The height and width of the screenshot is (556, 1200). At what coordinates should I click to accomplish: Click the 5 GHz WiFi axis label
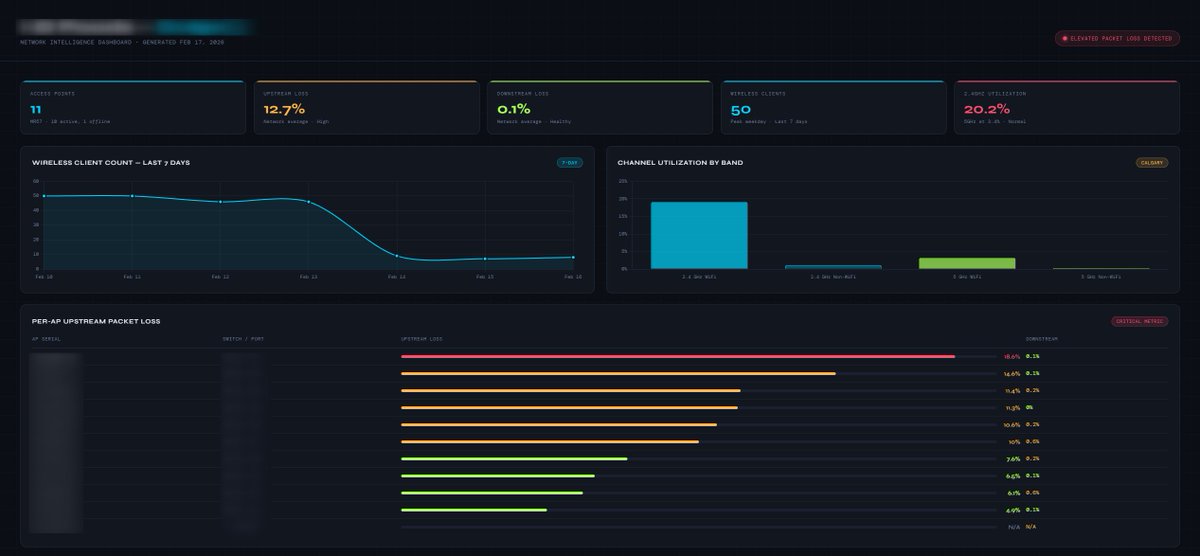(967, 276)
